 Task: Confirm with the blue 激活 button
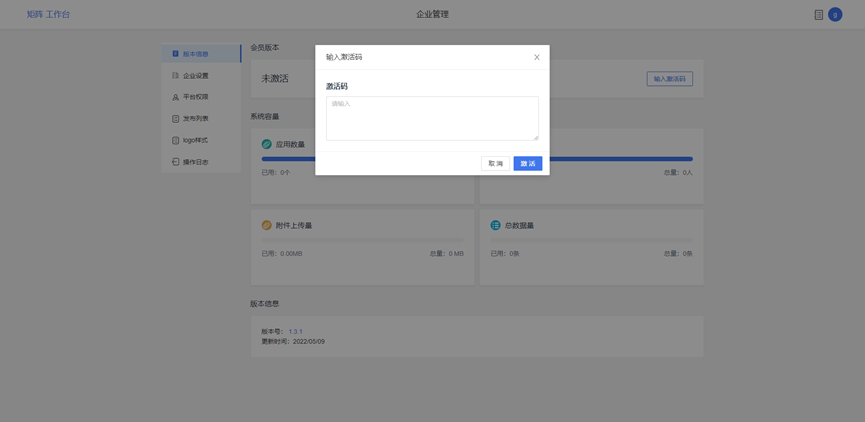[x=528, y=164]
